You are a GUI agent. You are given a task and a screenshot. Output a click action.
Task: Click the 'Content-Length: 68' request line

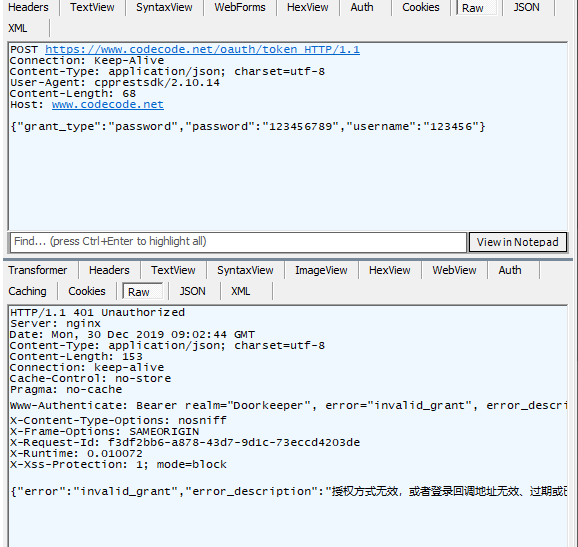click(x=73, y=94)
